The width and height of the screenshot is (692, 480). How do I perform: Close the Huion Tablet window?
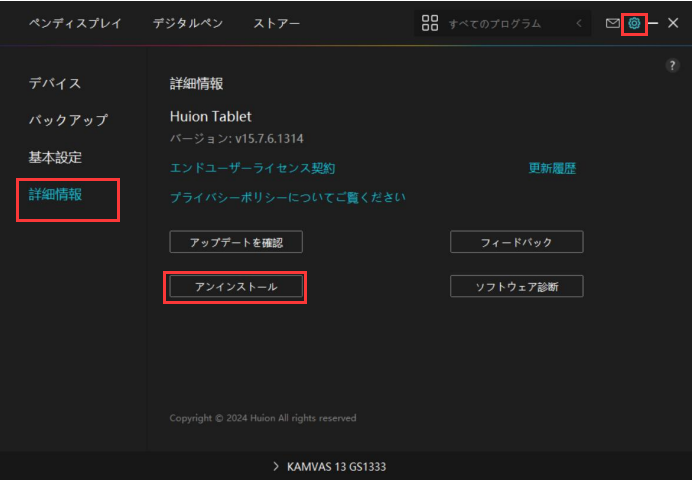coord(673,23)
